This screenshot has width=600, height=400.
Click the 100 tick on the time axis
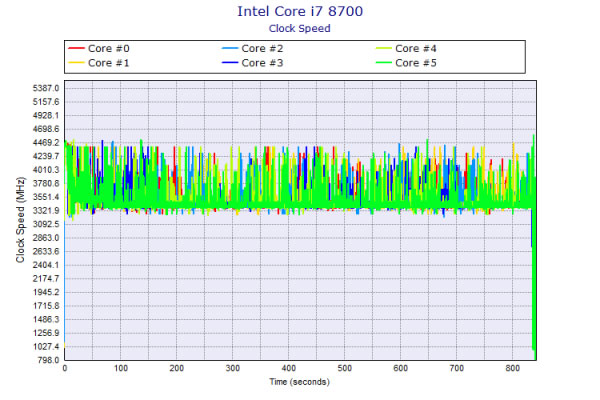pyautogui.click(x=121, y=368)
